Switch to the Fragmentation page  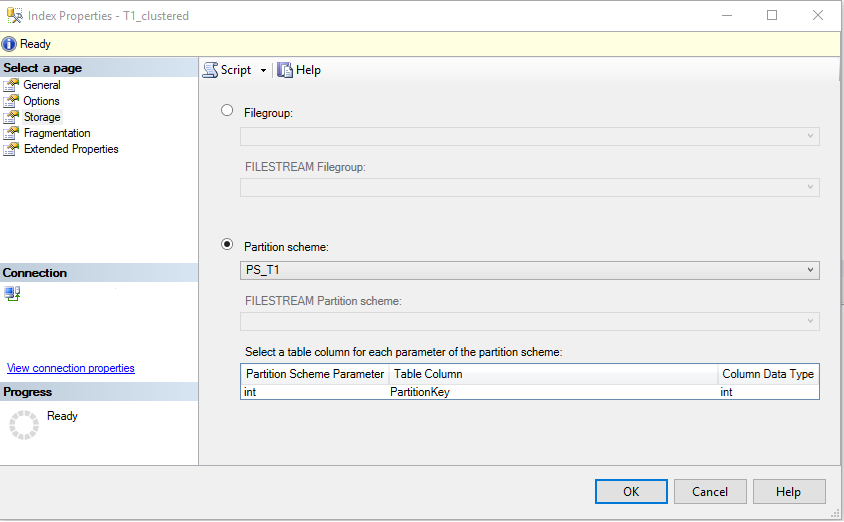point(57,133)
